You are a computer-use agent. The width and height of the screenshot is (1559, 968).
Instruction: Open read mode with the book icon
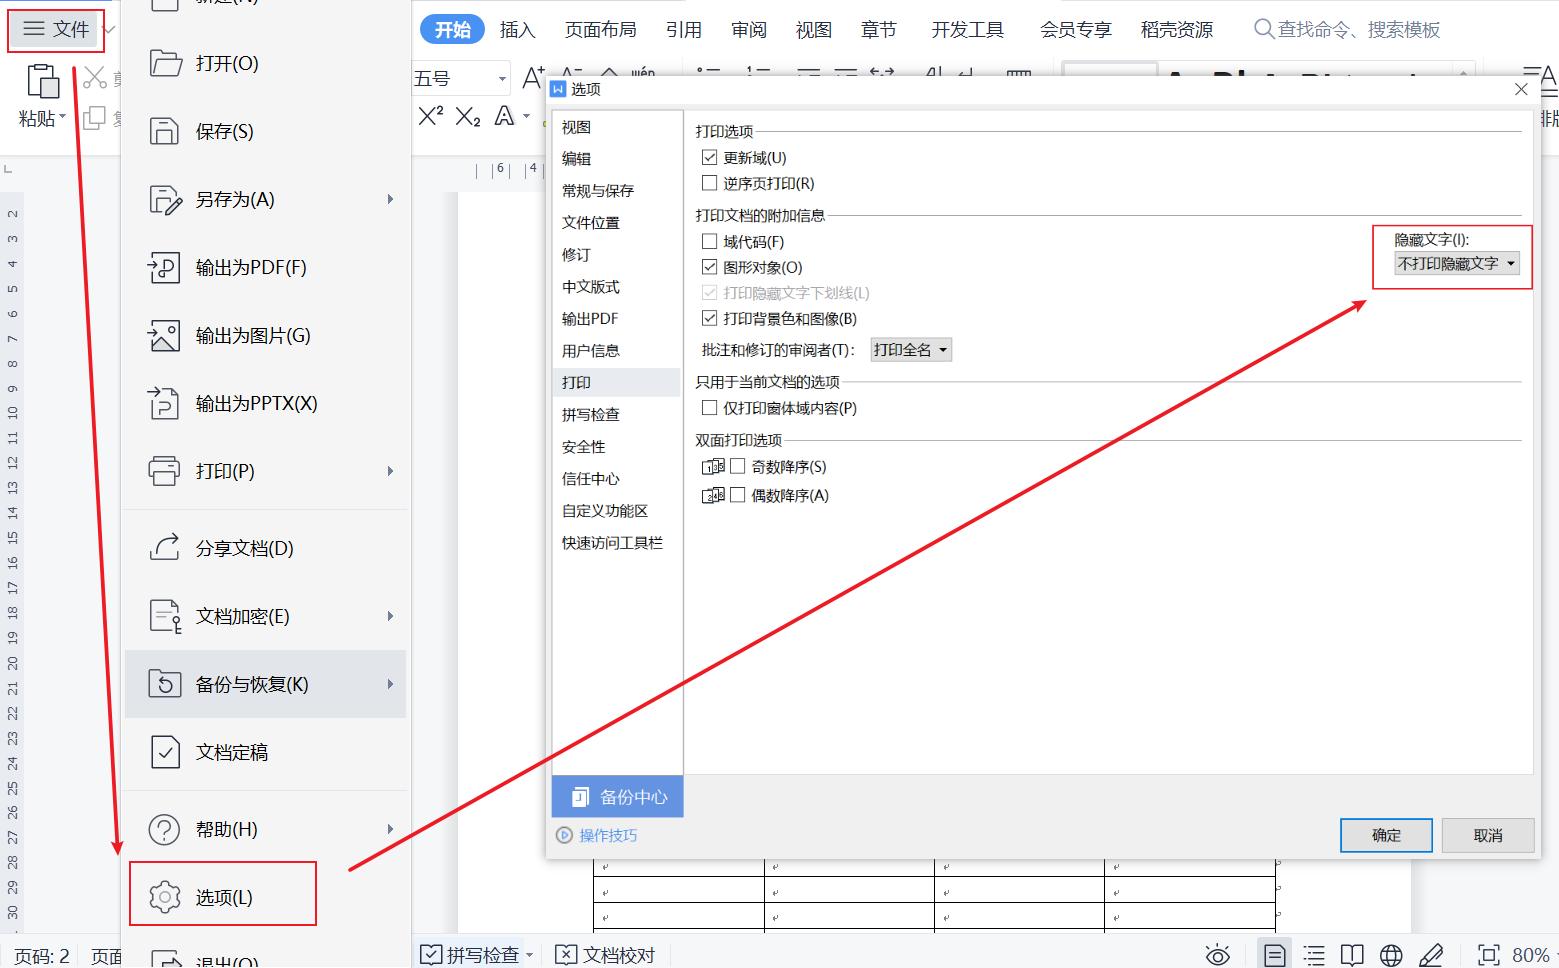tap(1352, 954)
